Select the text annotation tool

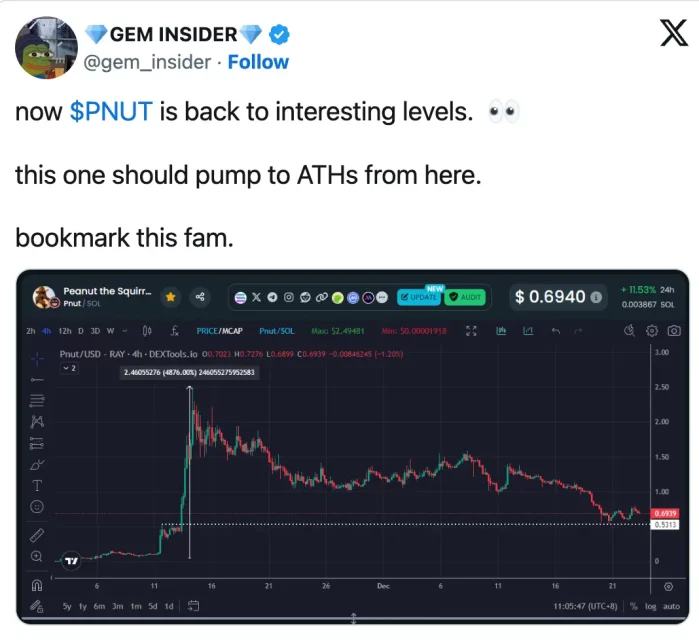click(x=37, y=486)
